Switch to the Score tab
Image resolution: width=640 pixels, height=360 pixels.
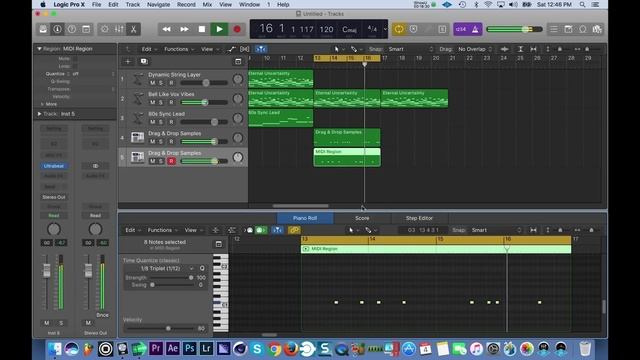(x=362, y=218)
